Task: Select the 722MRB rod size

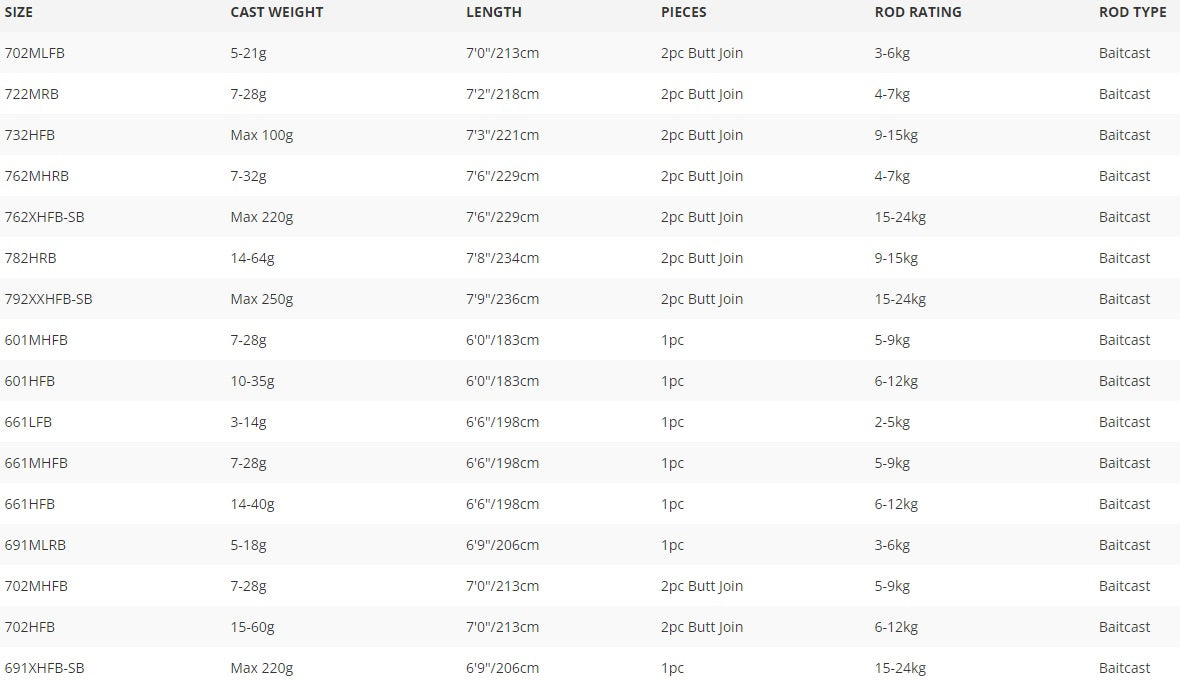Action: click(x=32, y=94)
